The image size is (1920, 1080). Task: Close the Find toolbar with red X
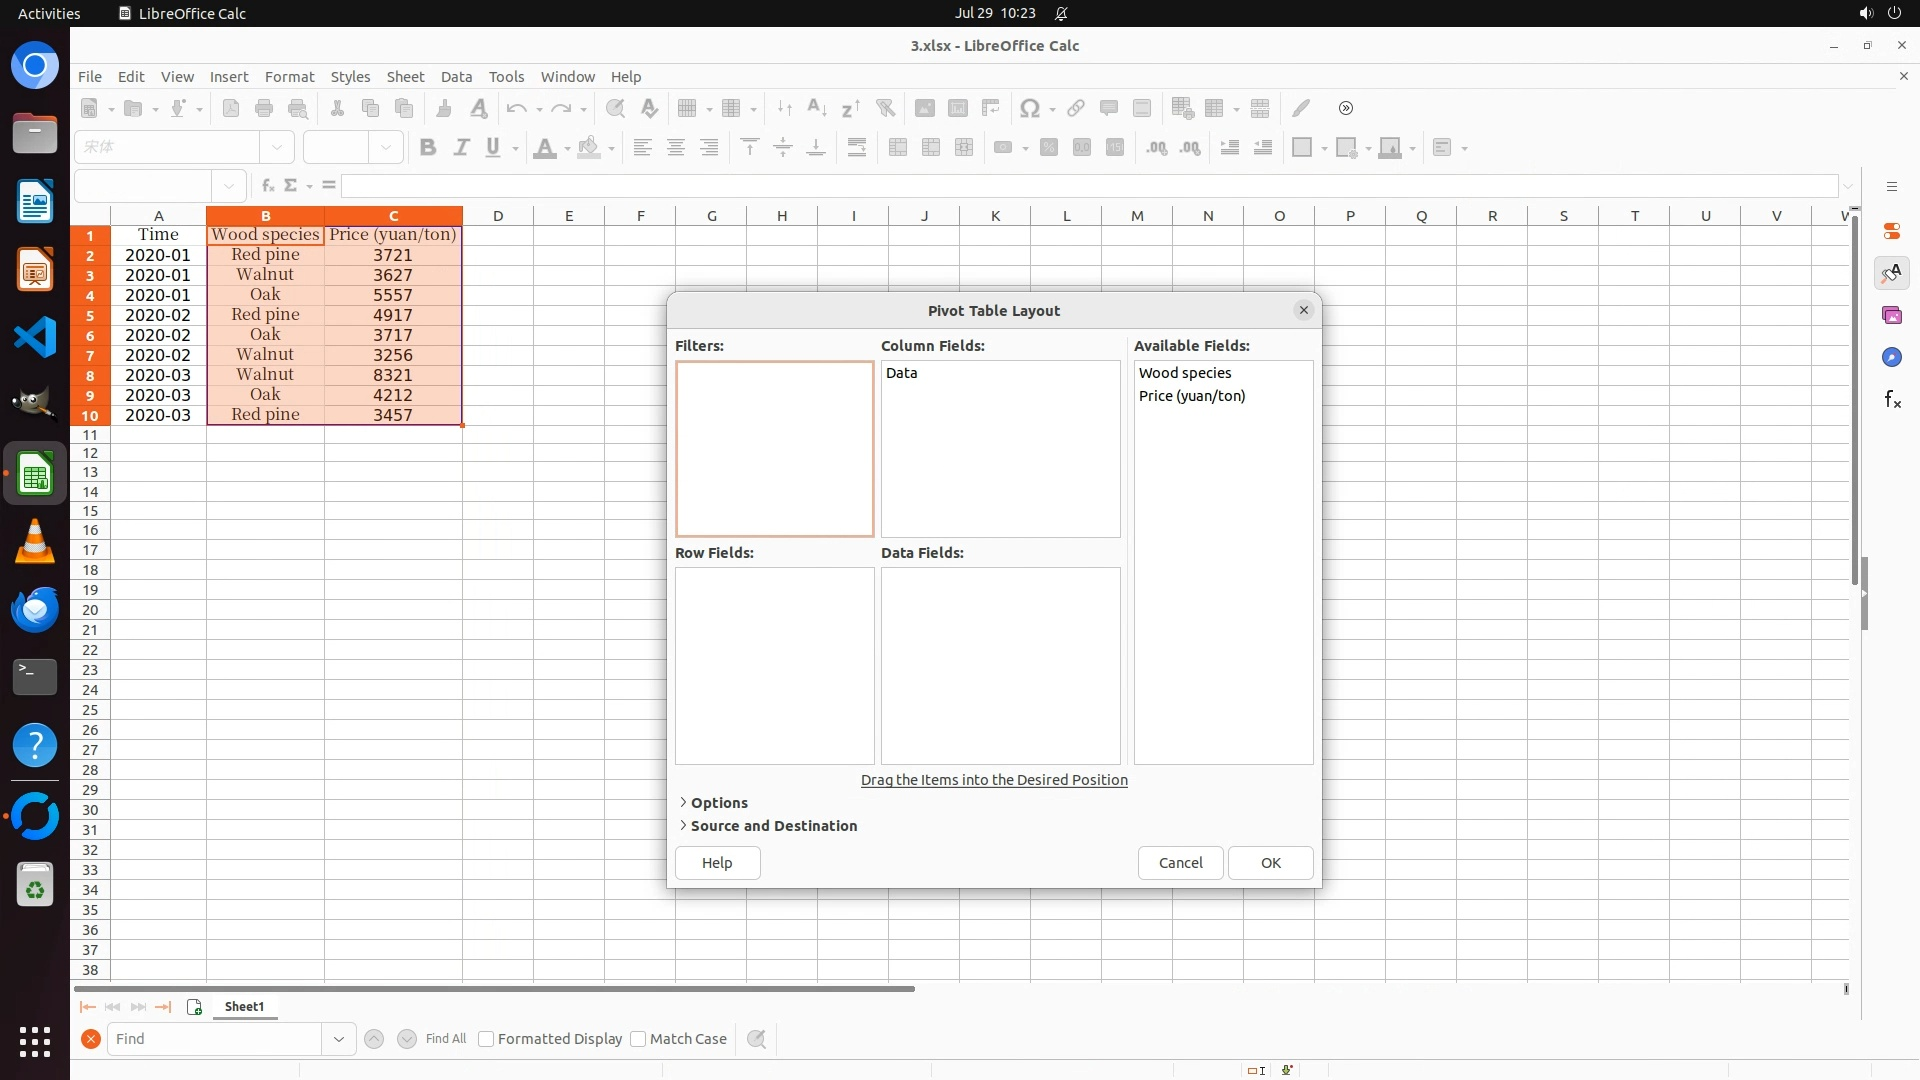(90, 1039)
